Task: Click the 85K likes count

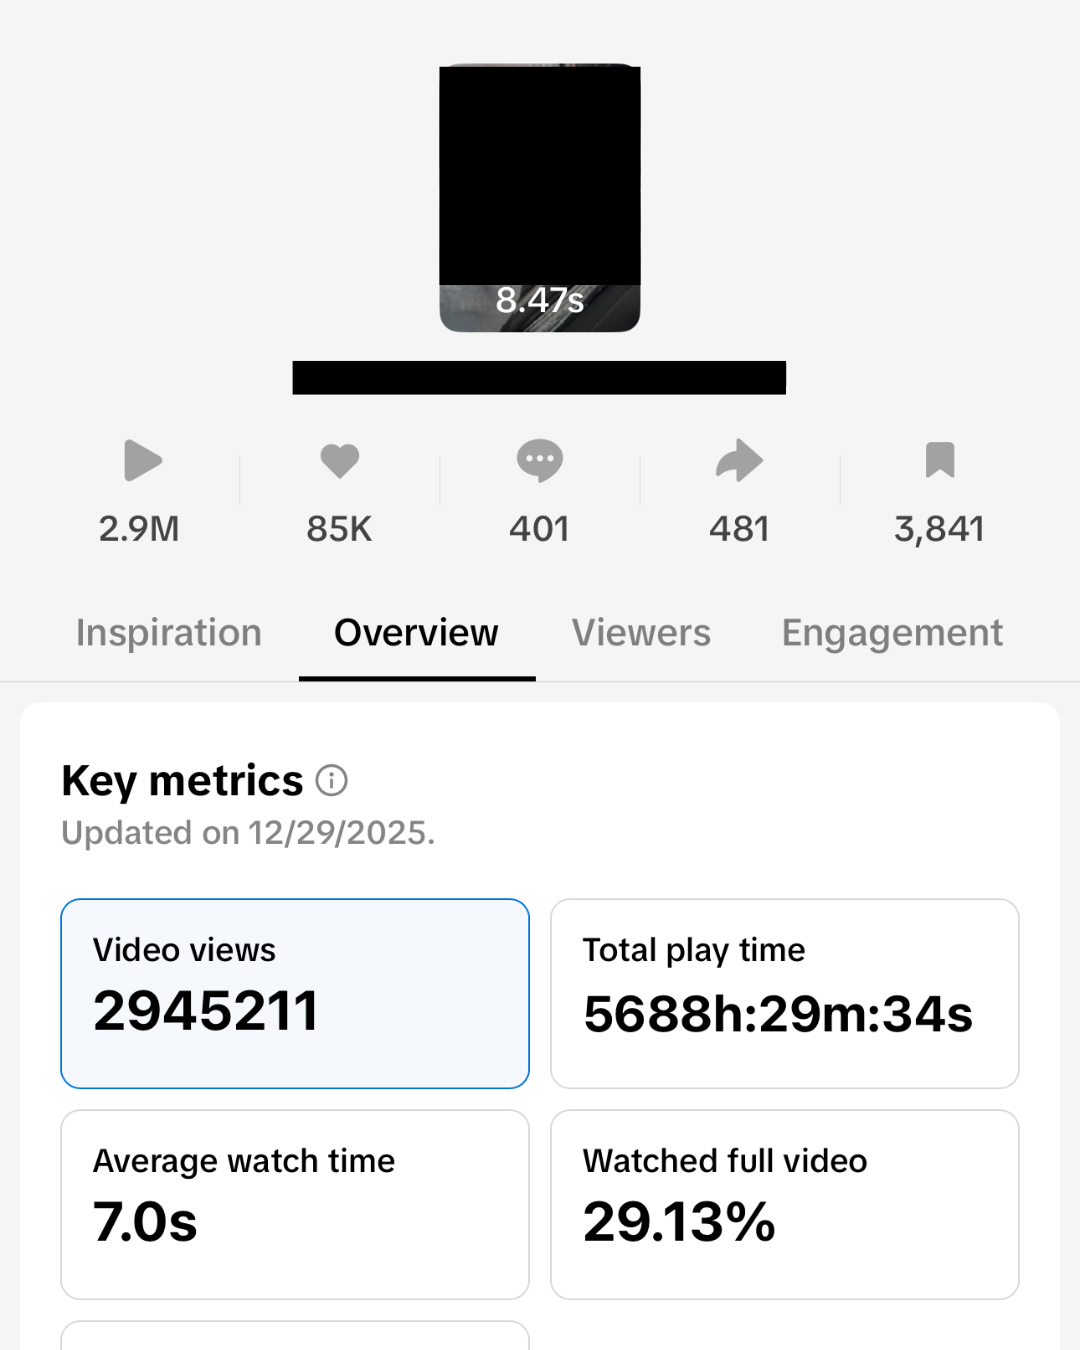Action: click(x=339, y=529)
